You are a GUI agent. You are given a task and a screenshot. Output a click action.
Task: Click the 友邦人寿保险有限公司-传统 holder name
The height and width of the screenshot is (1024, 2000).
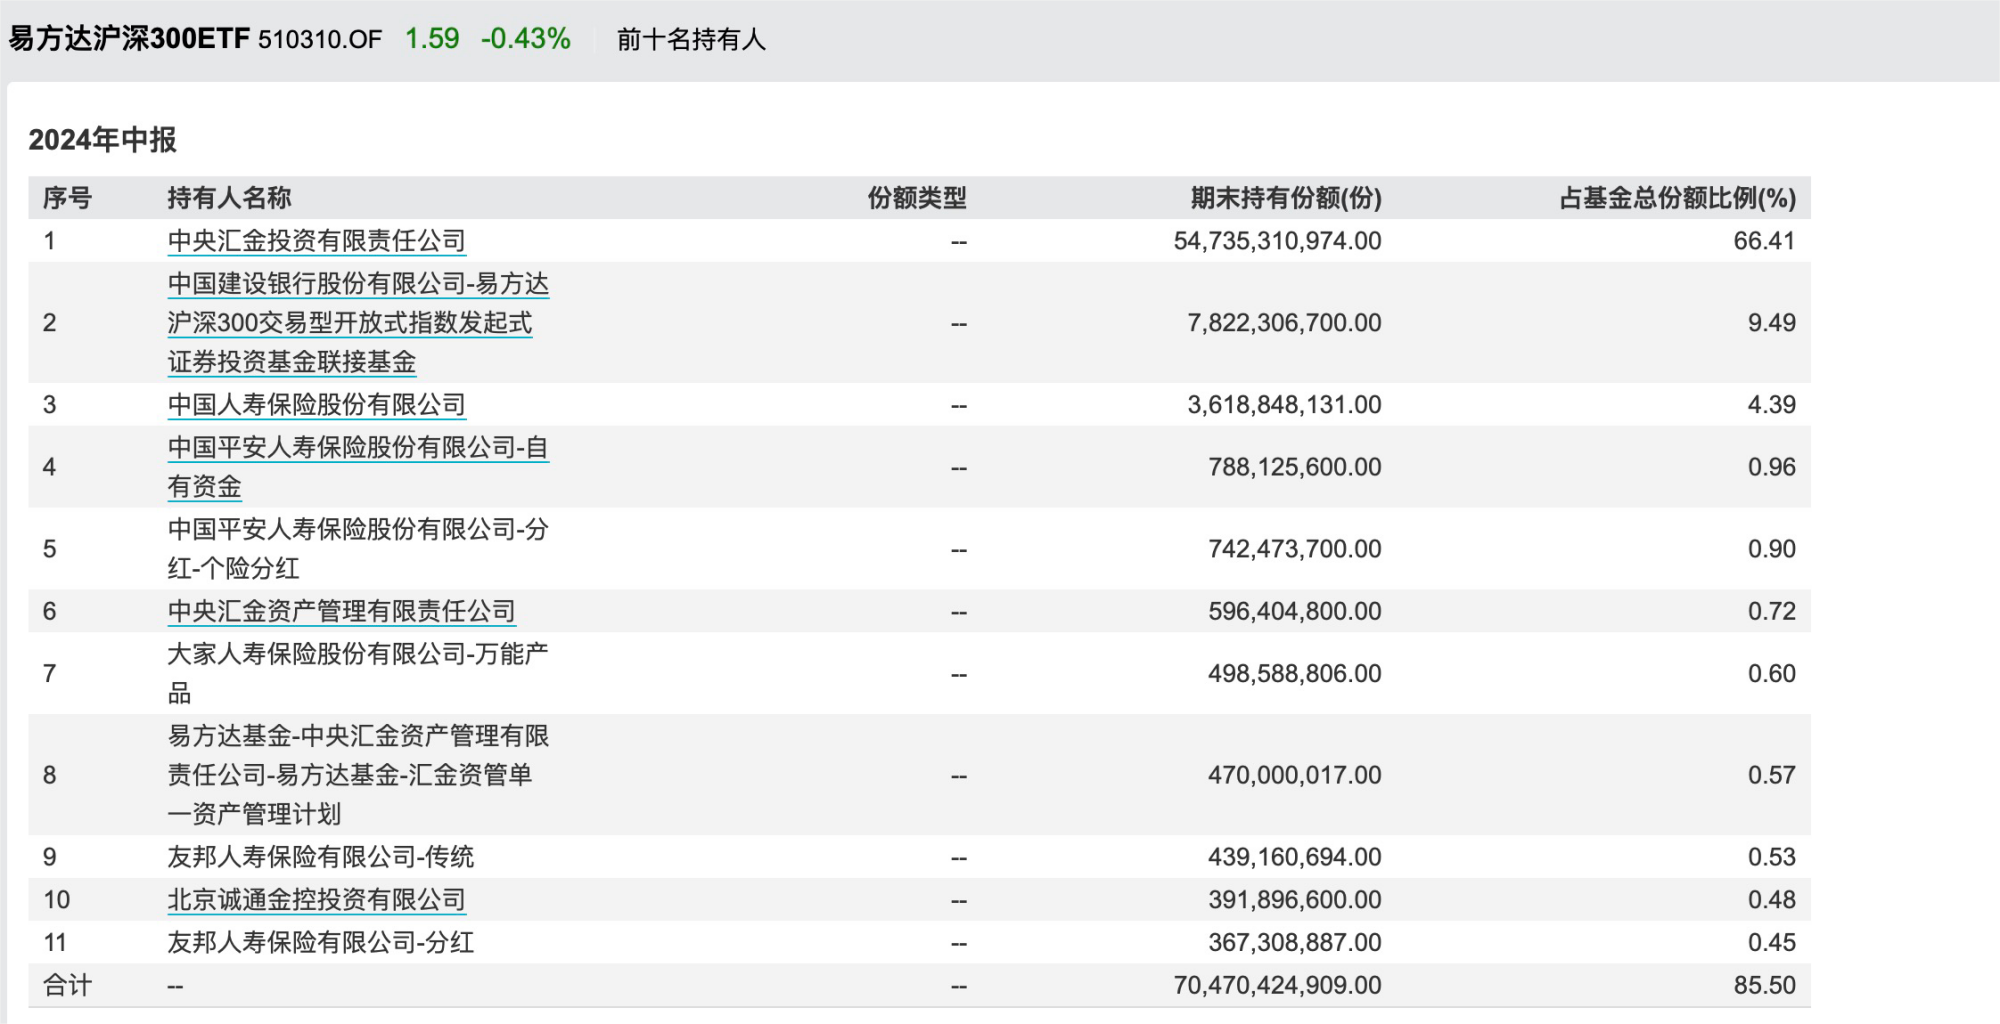click(320, 857)
